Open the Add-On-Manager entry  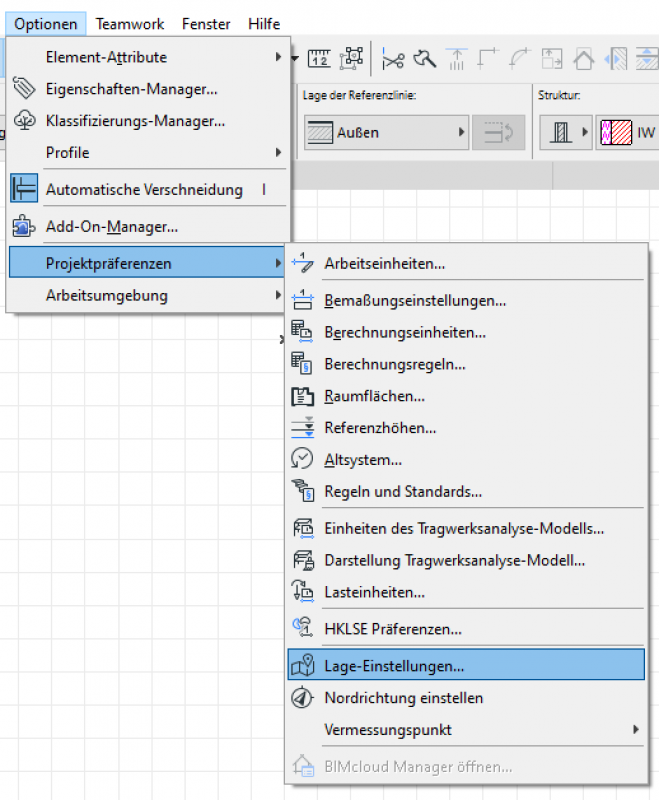pos(111,227)
